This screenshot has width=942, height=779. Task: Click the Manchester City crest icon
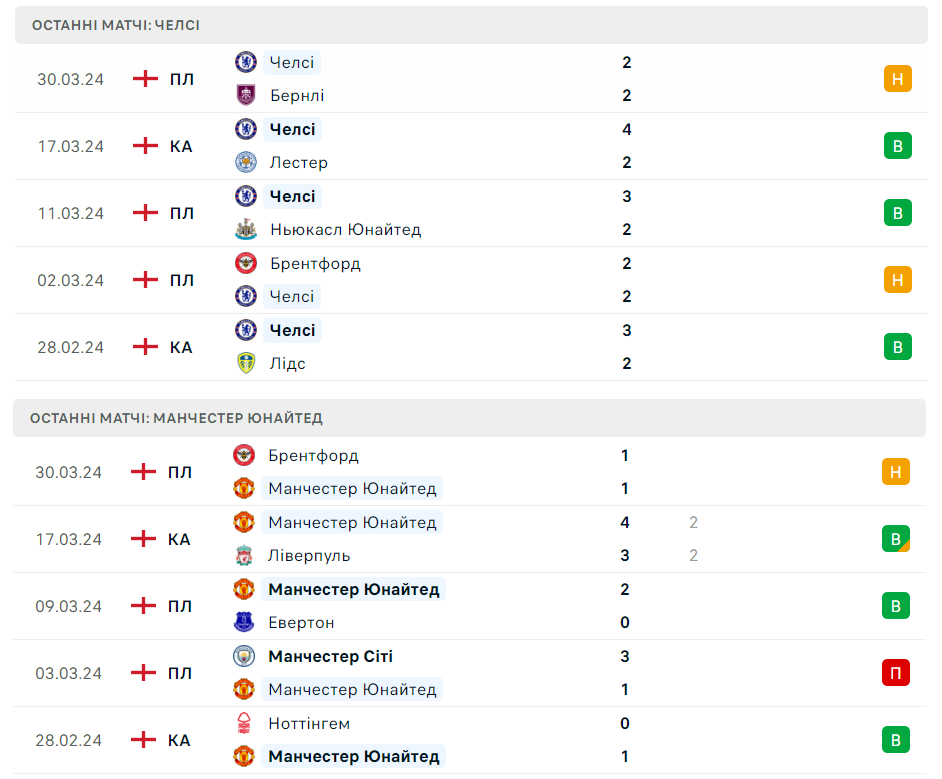click(x=244, y=656)
